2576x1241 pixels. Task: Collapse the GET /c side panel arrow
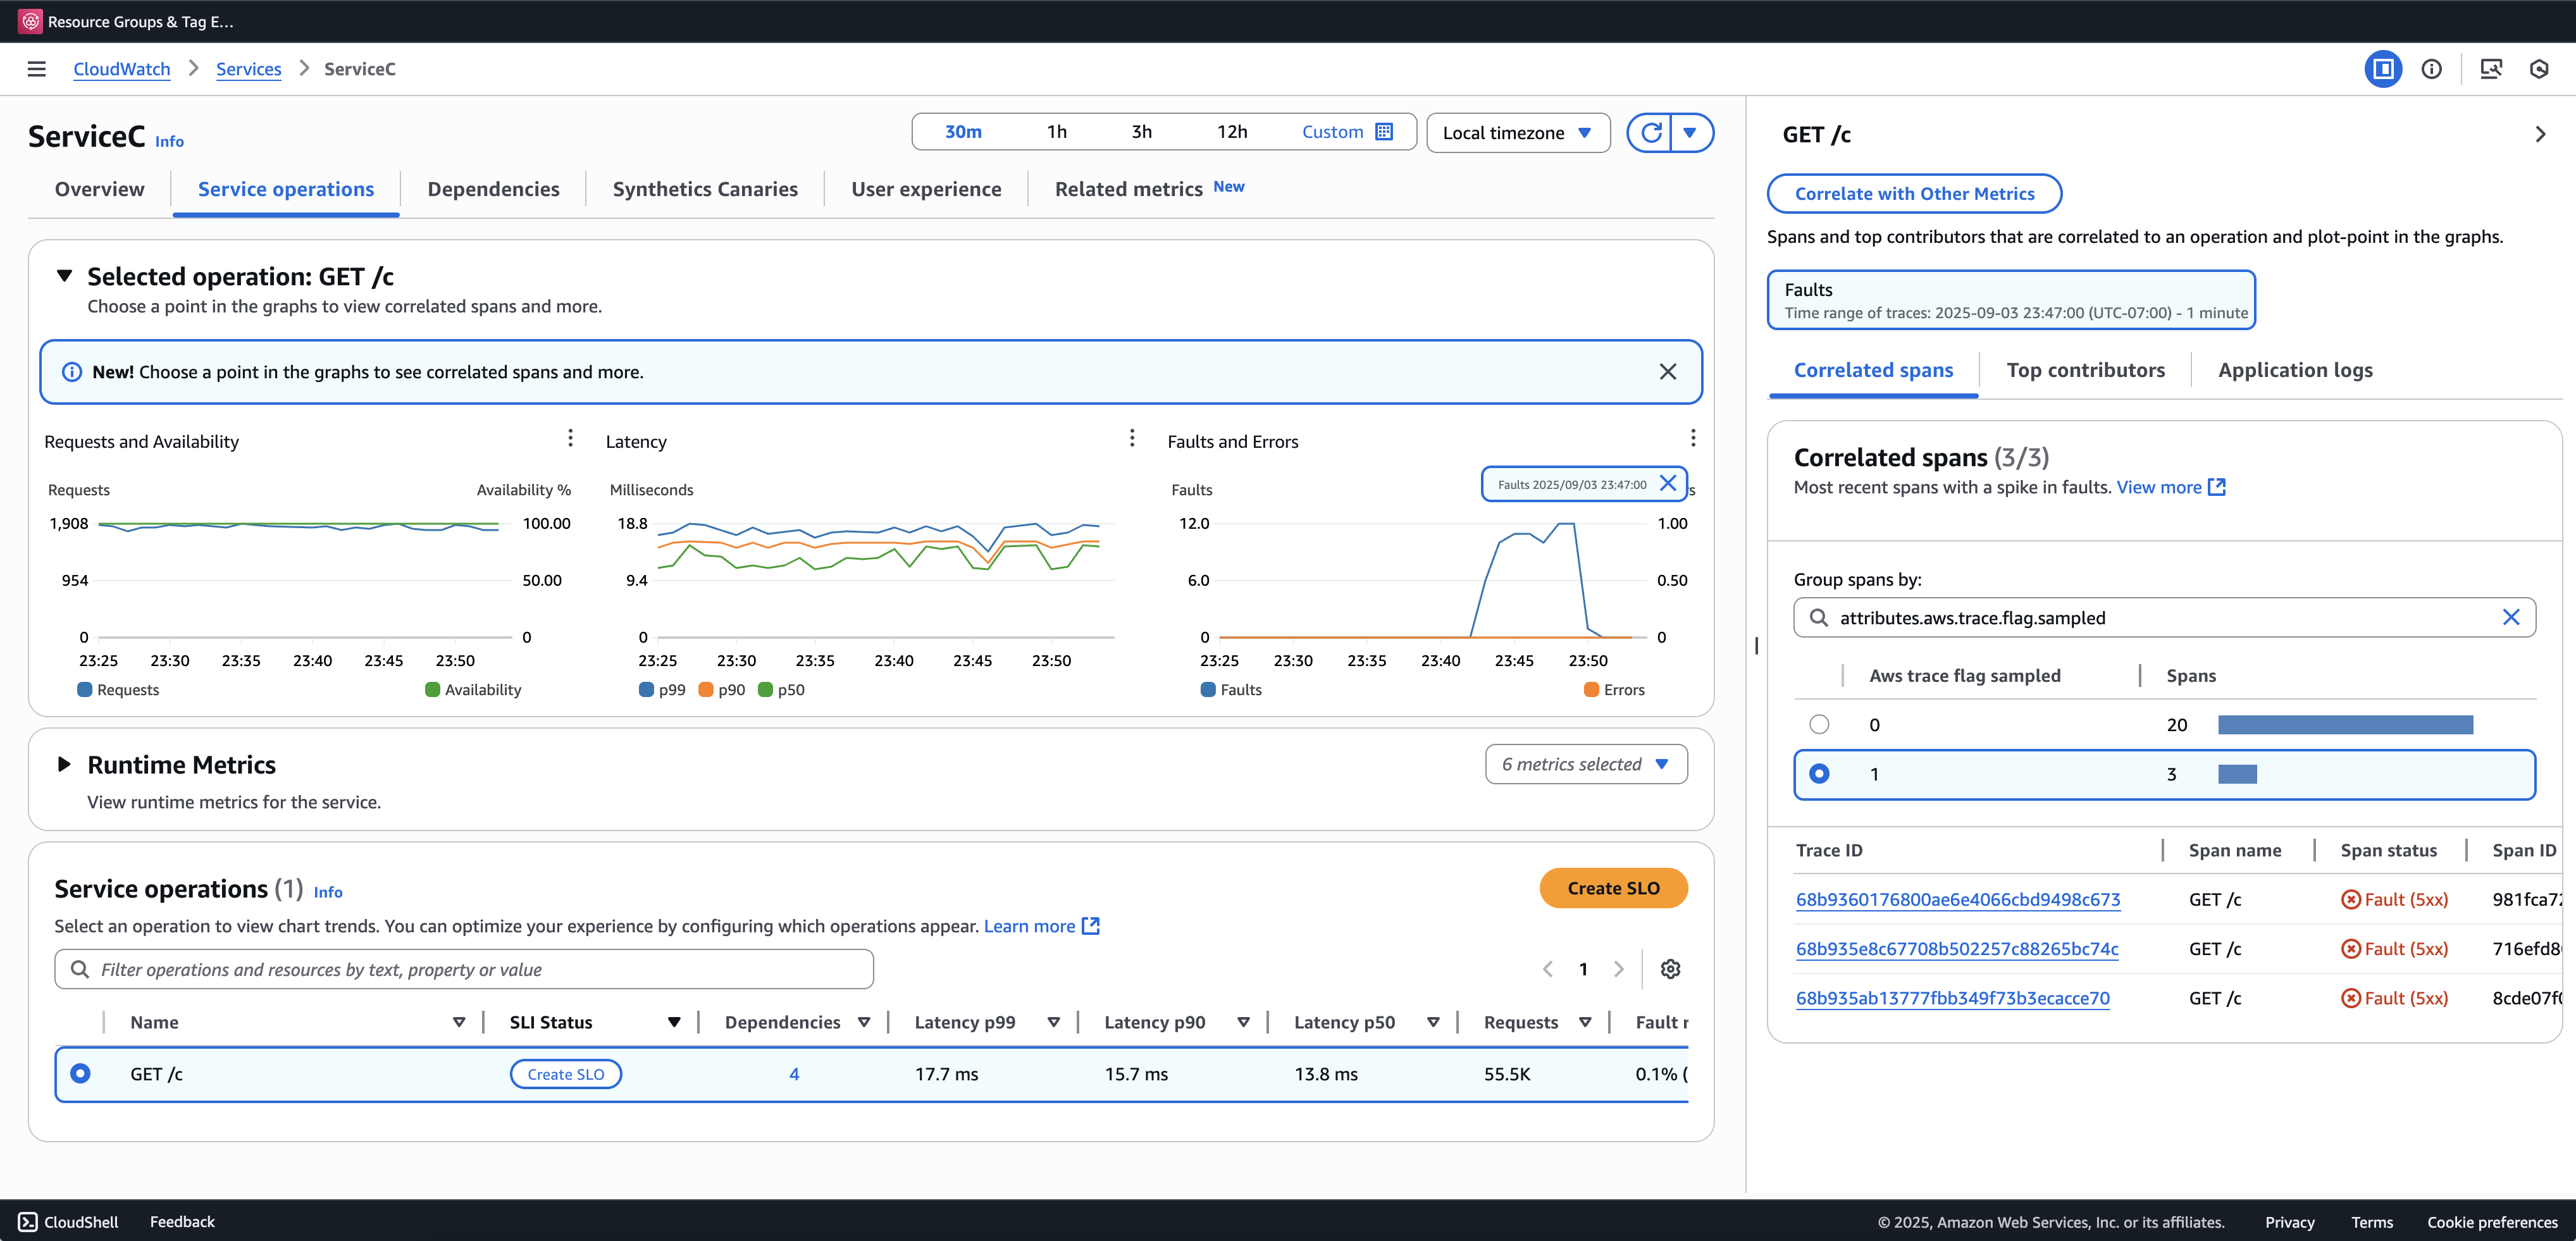2540,134
